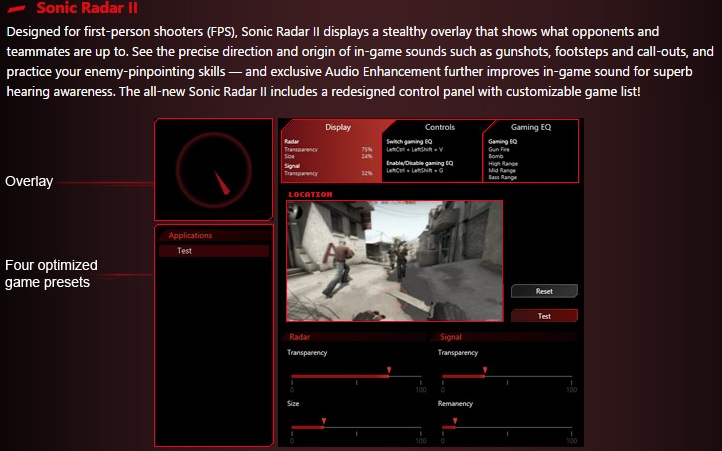Screen dimensions: 722x451
Task: Click the Signal Transparency 32% value
Action: pos(367,173)
